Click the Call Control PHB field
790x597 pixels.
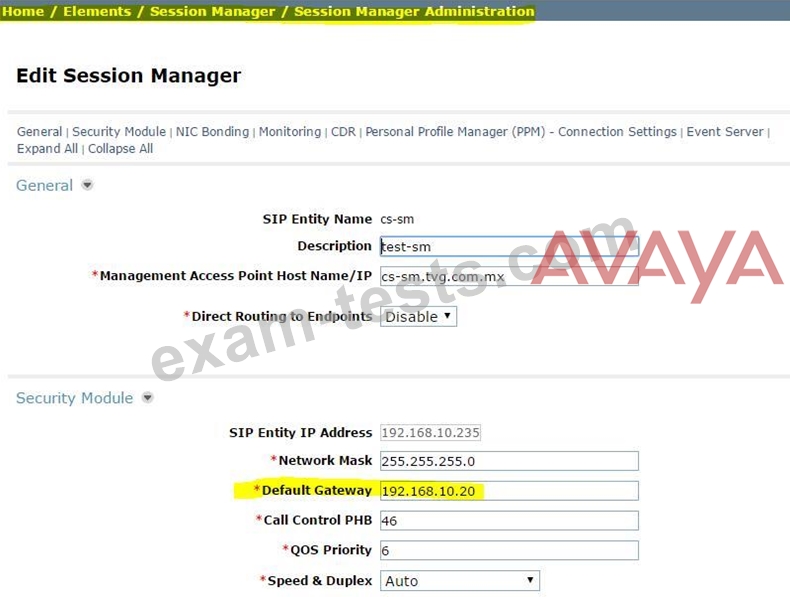pos(509,520)
